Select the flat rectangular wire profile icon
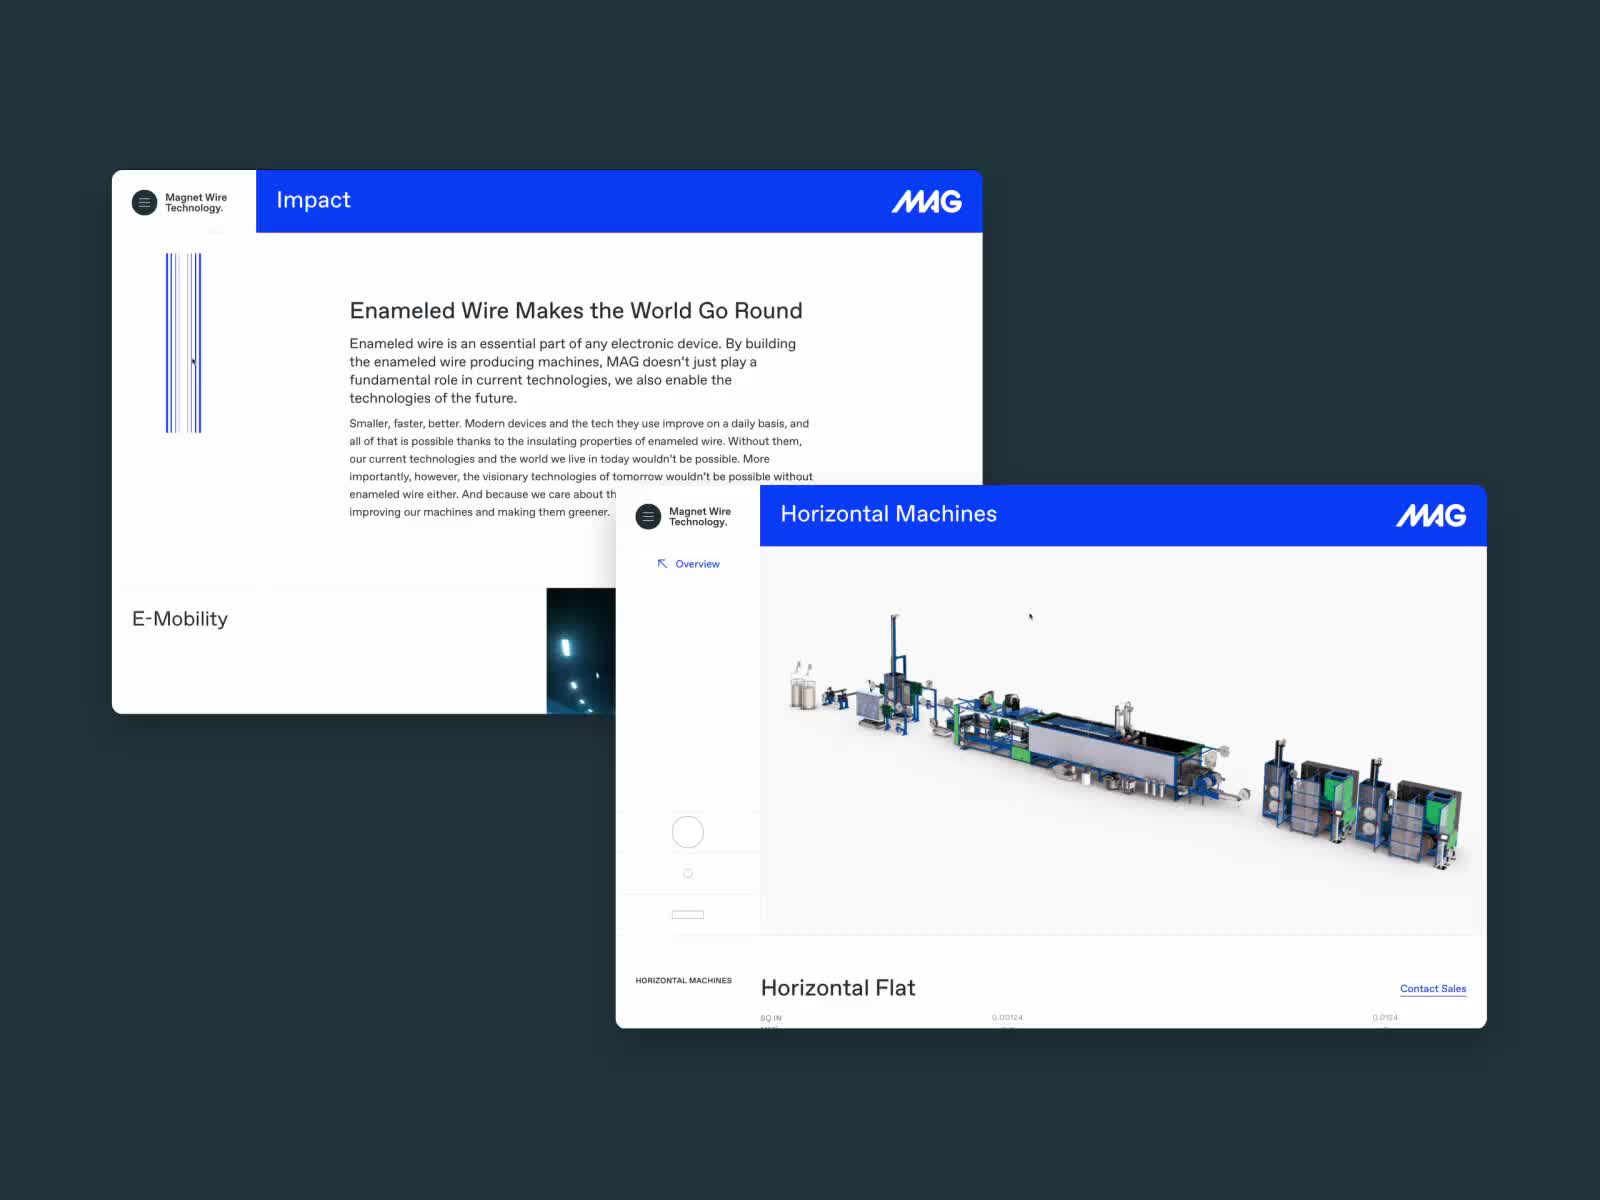The height and width of the screenshot is (1200, 1600). point(688,914)
